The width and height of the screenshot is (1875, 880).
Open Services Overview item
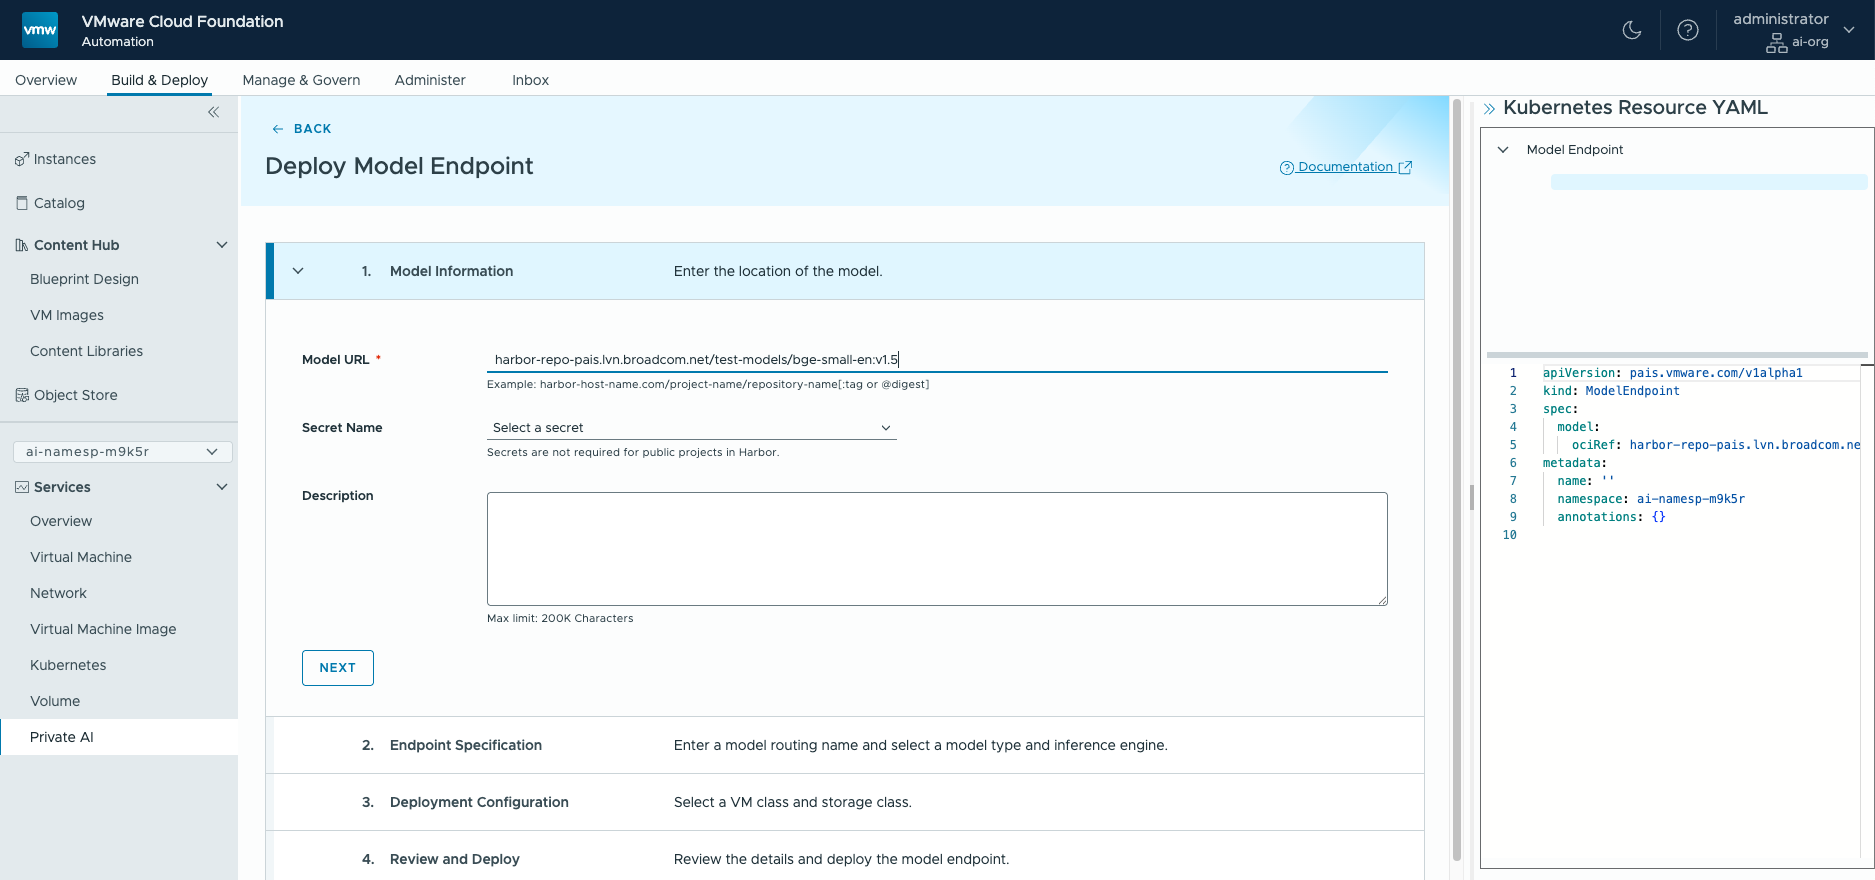coord(61,521)
